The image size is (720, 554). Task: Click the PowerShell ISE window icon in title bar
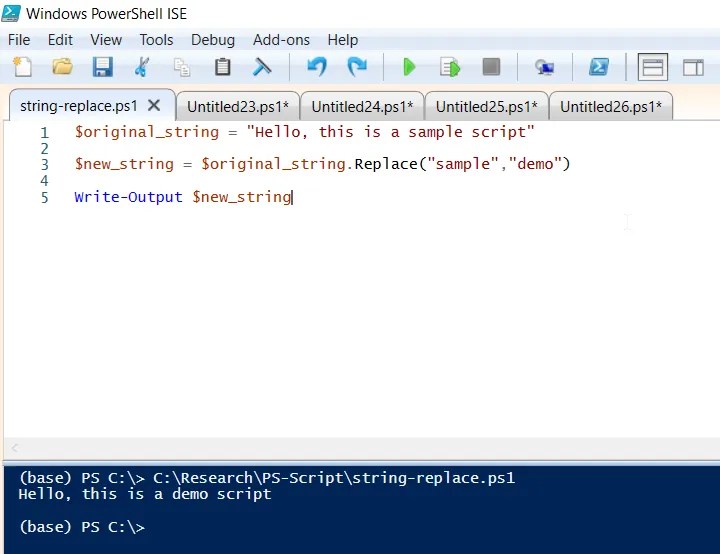point(11,13)
